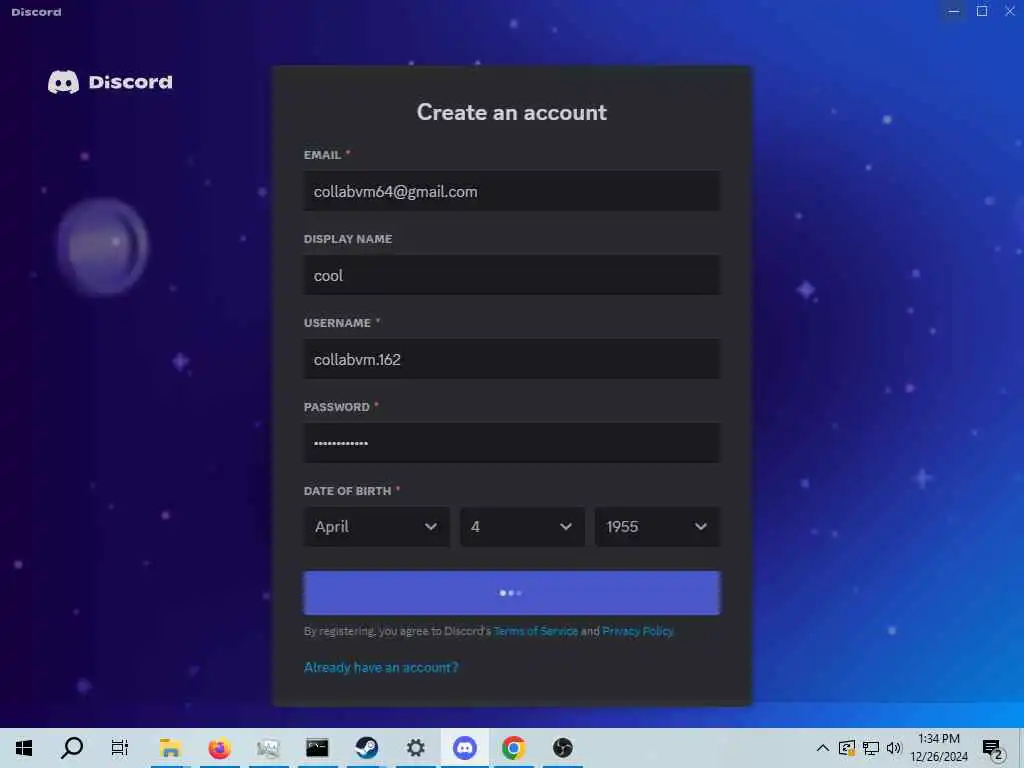The width and height of the screenshot is (1024, 768).
Task: Open Steam from the taskbar
Action: pyautogui.click(x=366, y=748)
